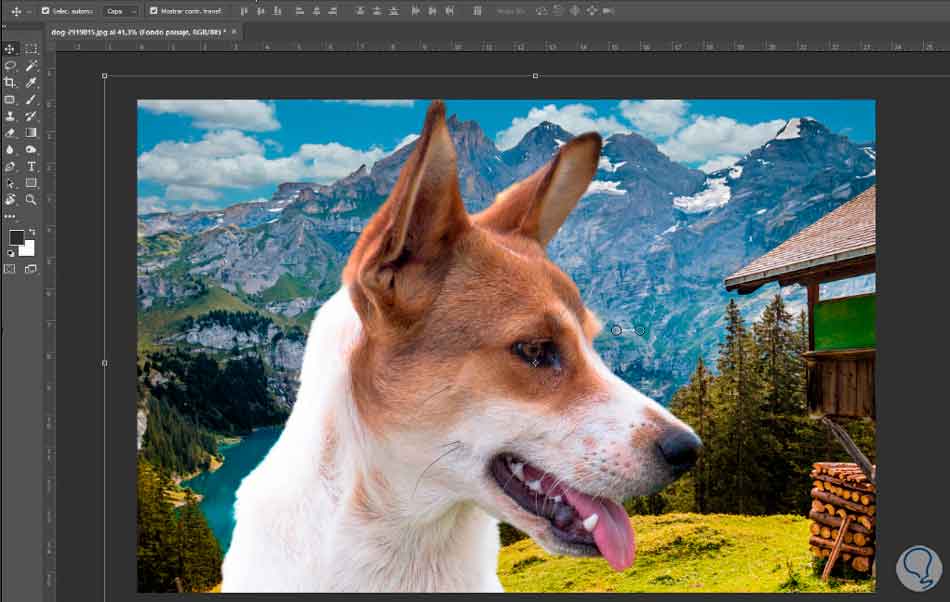Open the background color swatch
Viewport: 950px width, 602px height.
(x=28, y=250)
